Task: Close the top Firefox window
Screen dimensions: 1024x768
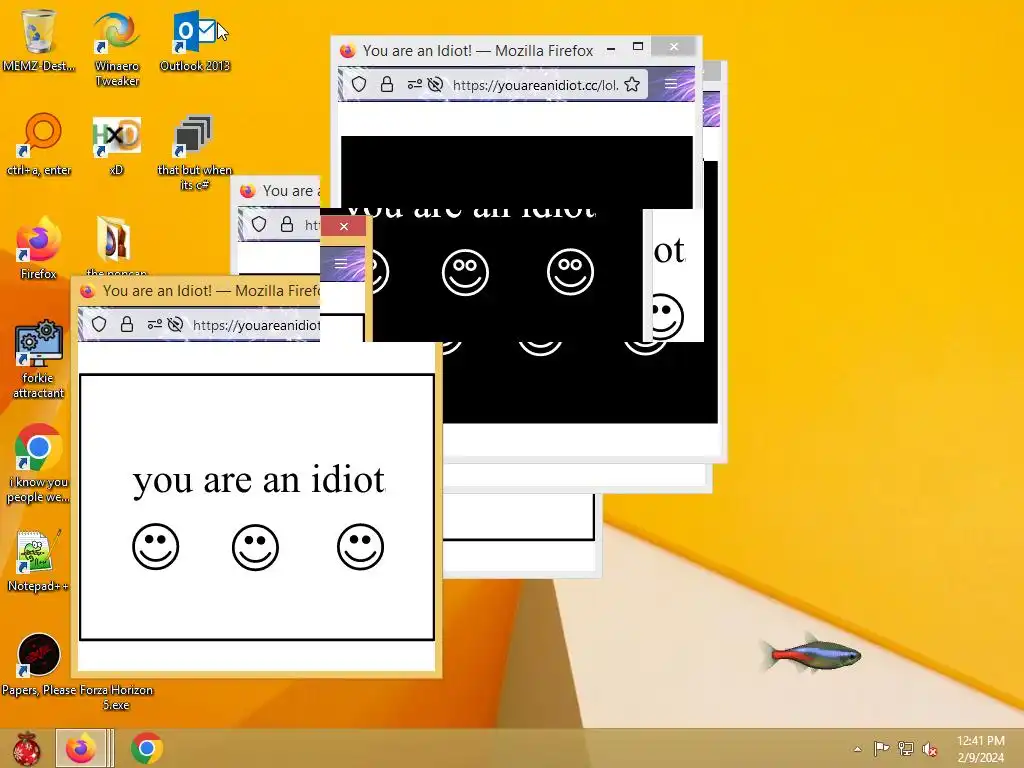Action: point(674,46)
